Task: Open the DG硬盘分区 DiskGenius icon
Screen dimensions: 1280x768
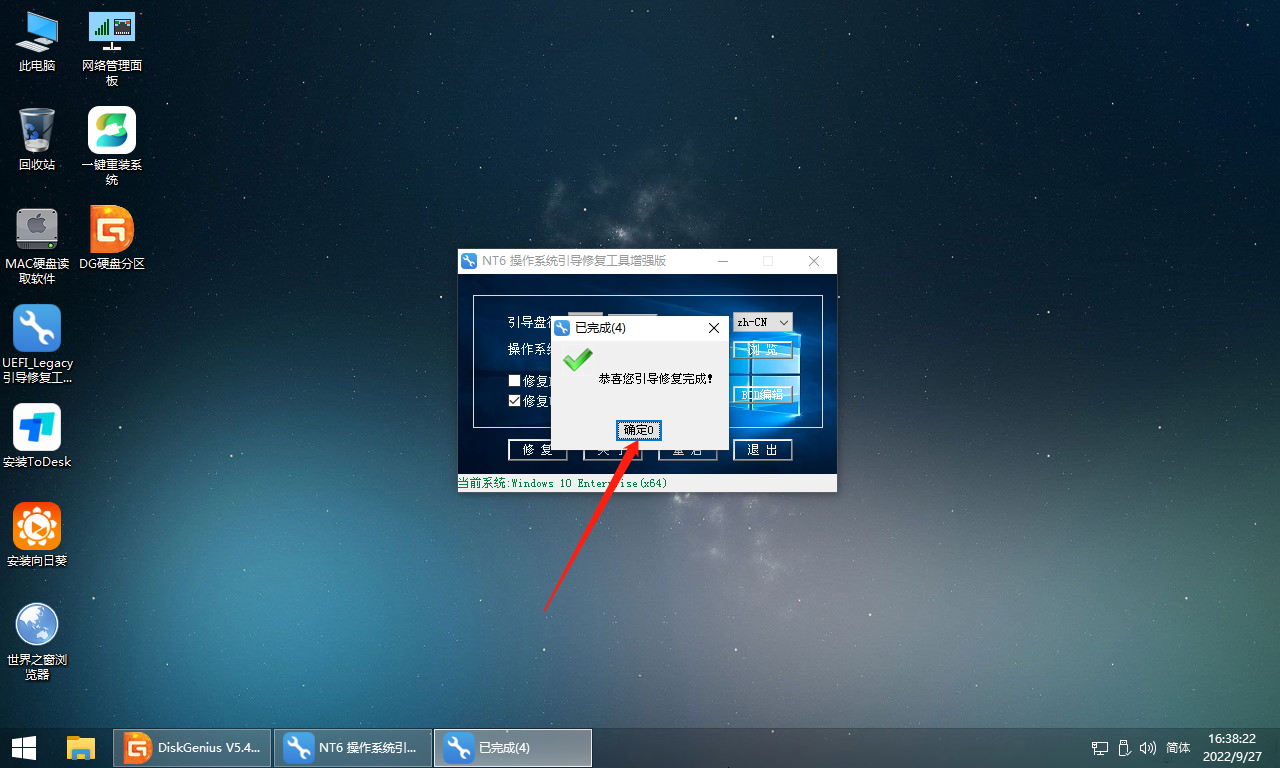Action: click(112, 237)
